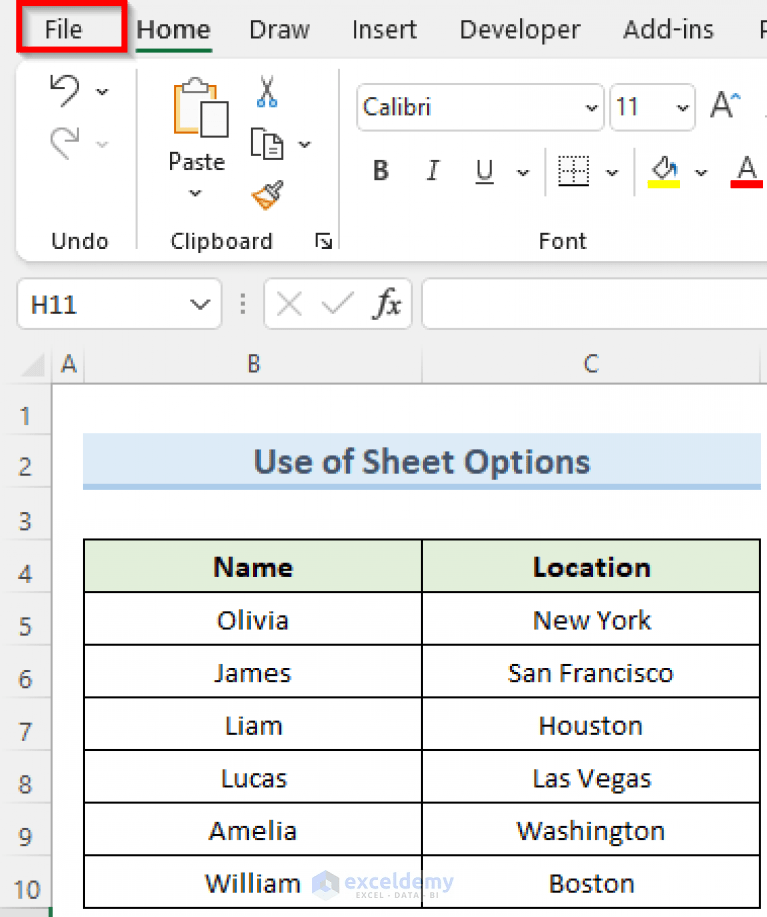Click the File menu

click(62, 29)
